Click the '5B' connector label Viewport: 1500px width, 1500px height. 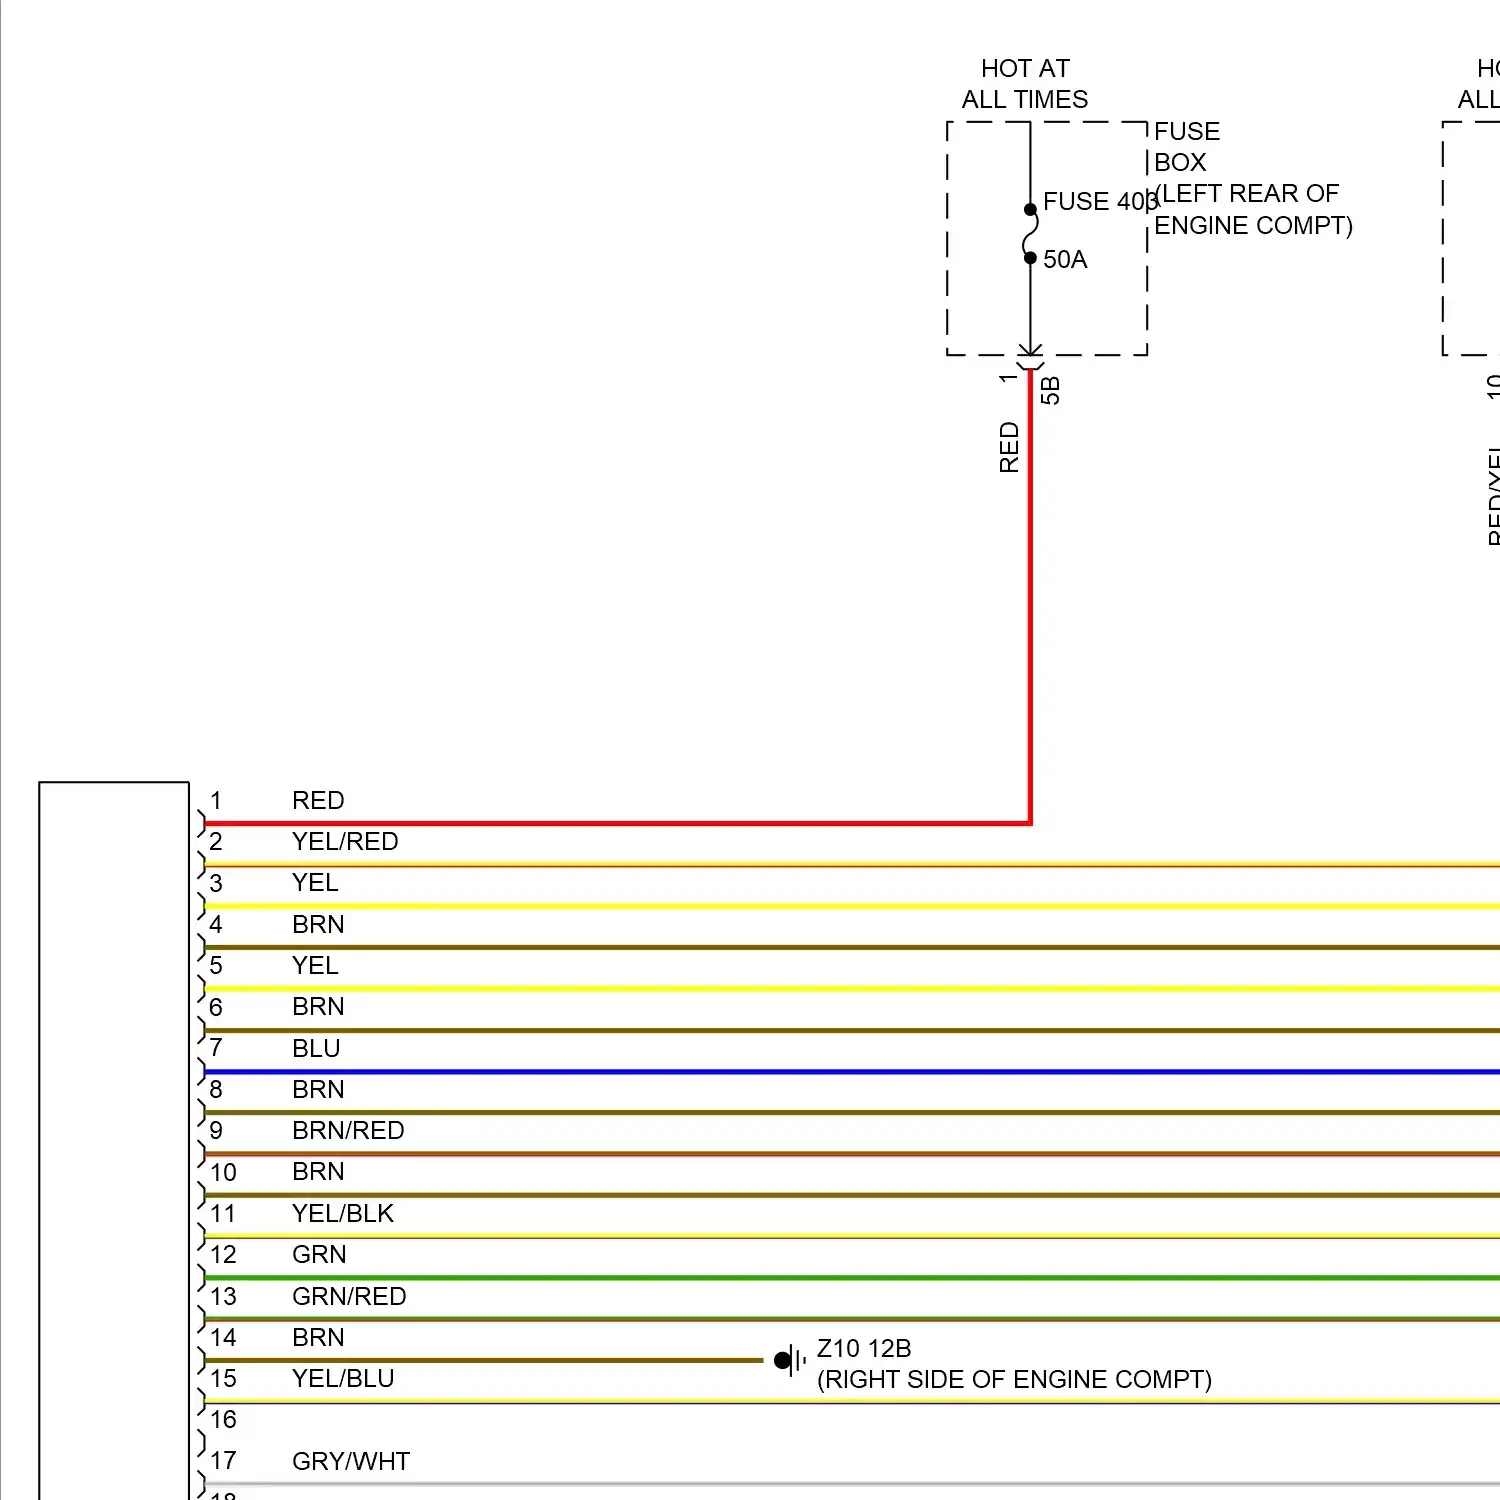(x=1050, y=390)
